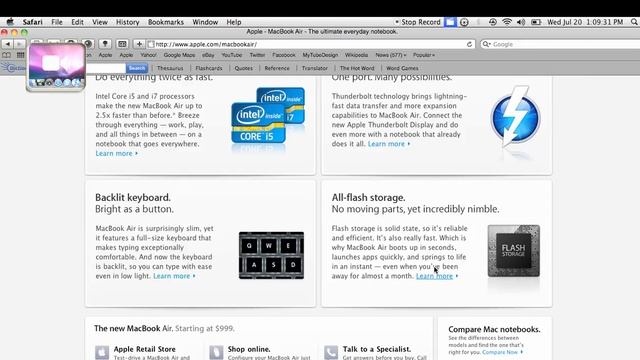
Task: Open the Wikipedia bookmark
Action: point(356,55)
